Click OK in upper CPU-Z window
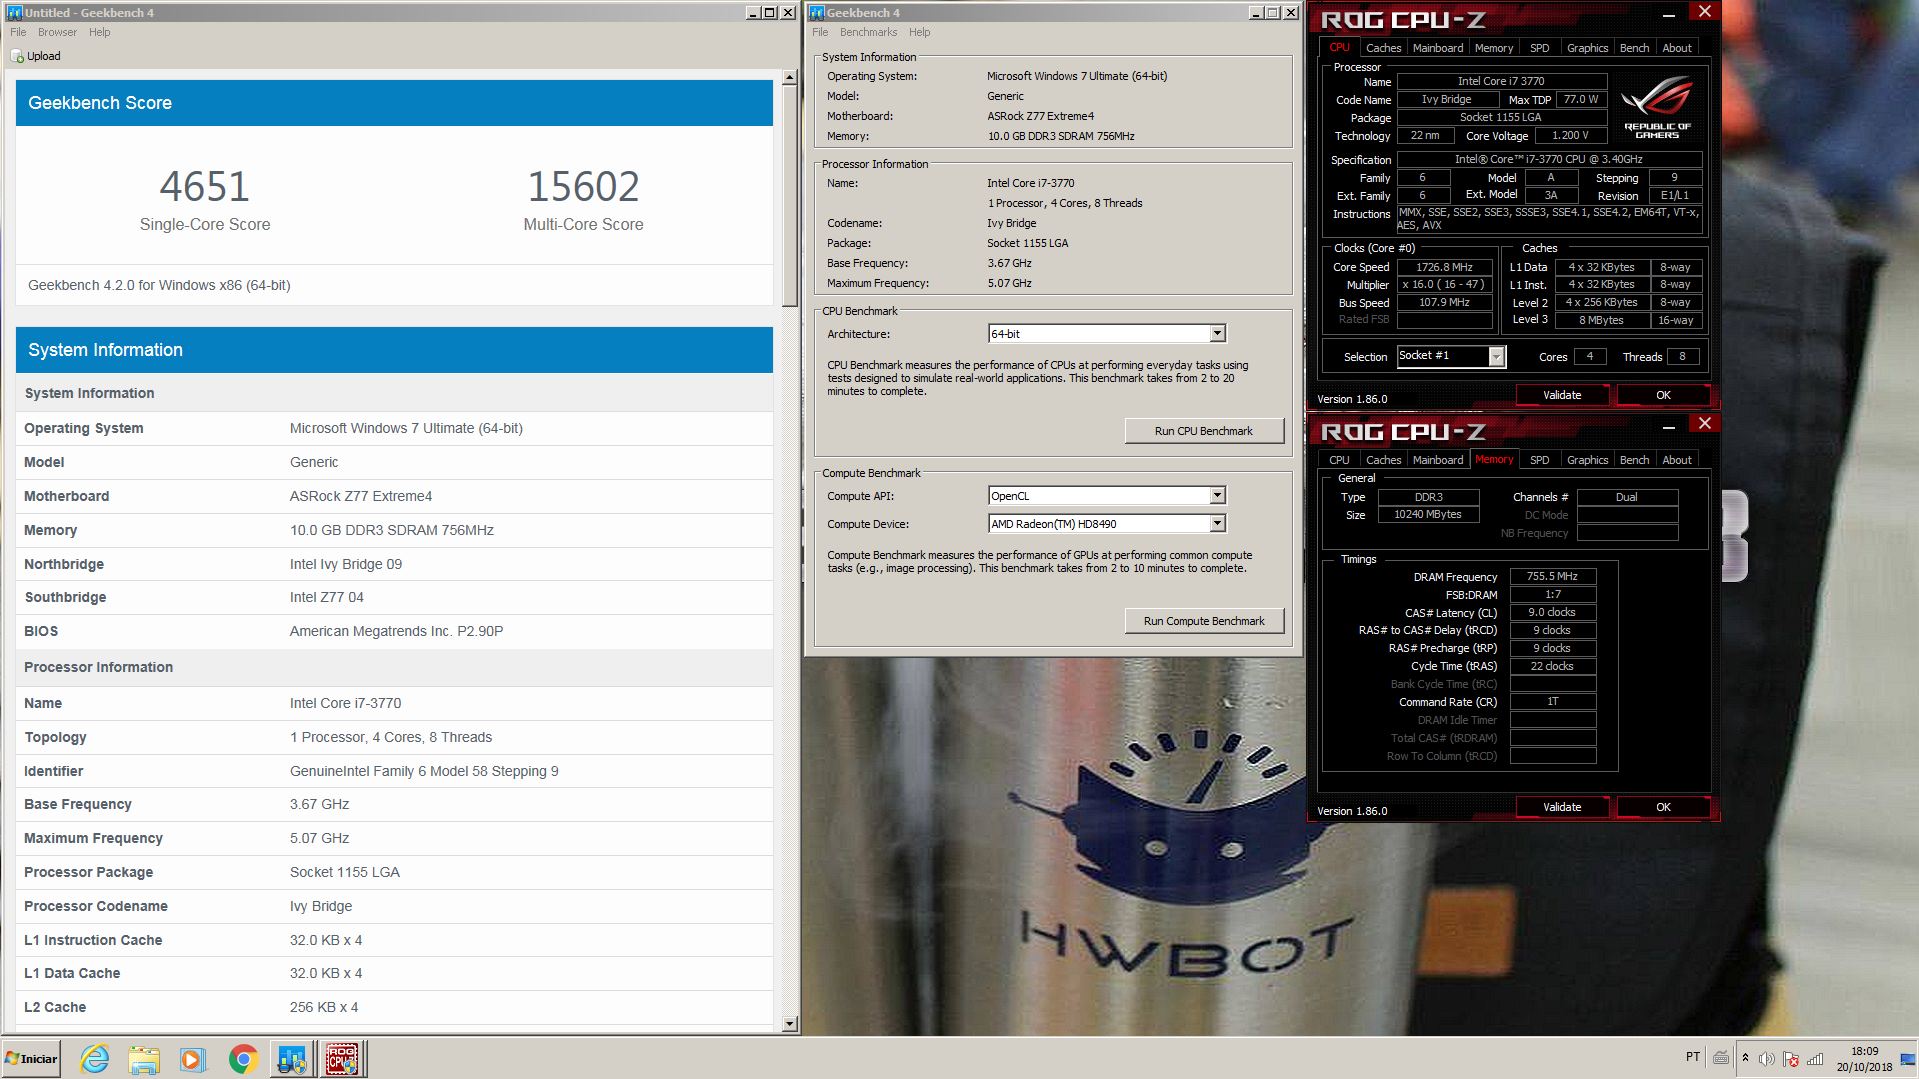Screen dimensions: 1919x1079 (x=1663, y=395)
